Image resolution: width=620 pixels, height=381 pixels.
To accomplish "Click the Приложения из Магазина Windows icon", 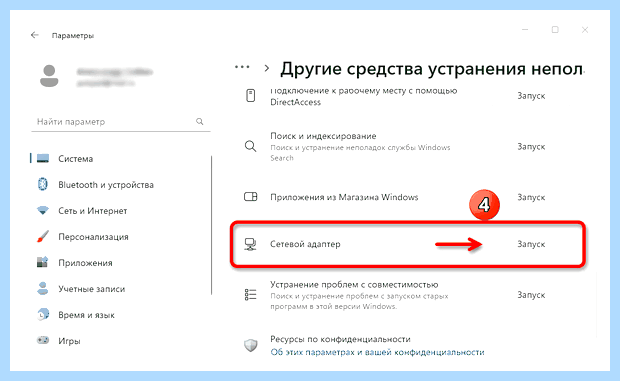I will (251, 197).
